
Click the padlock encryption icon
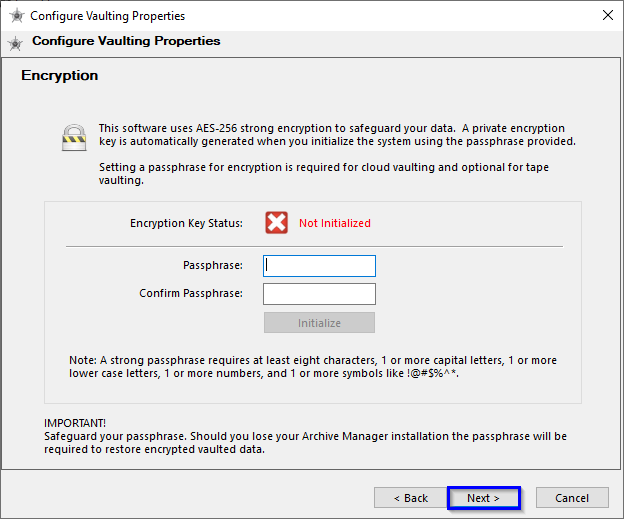pyautogui.click(x=74, y=137)
